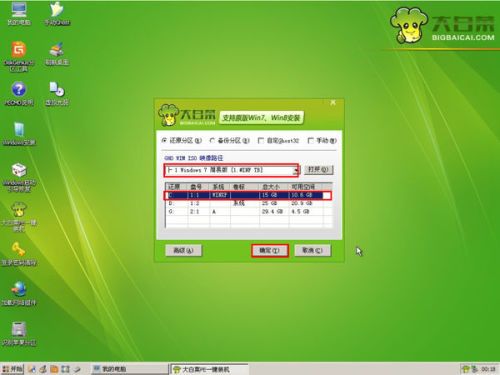Viewport: 500px width, 375px height.
Task: Open the Windows install desktop icon
Action: pos(19,134)
